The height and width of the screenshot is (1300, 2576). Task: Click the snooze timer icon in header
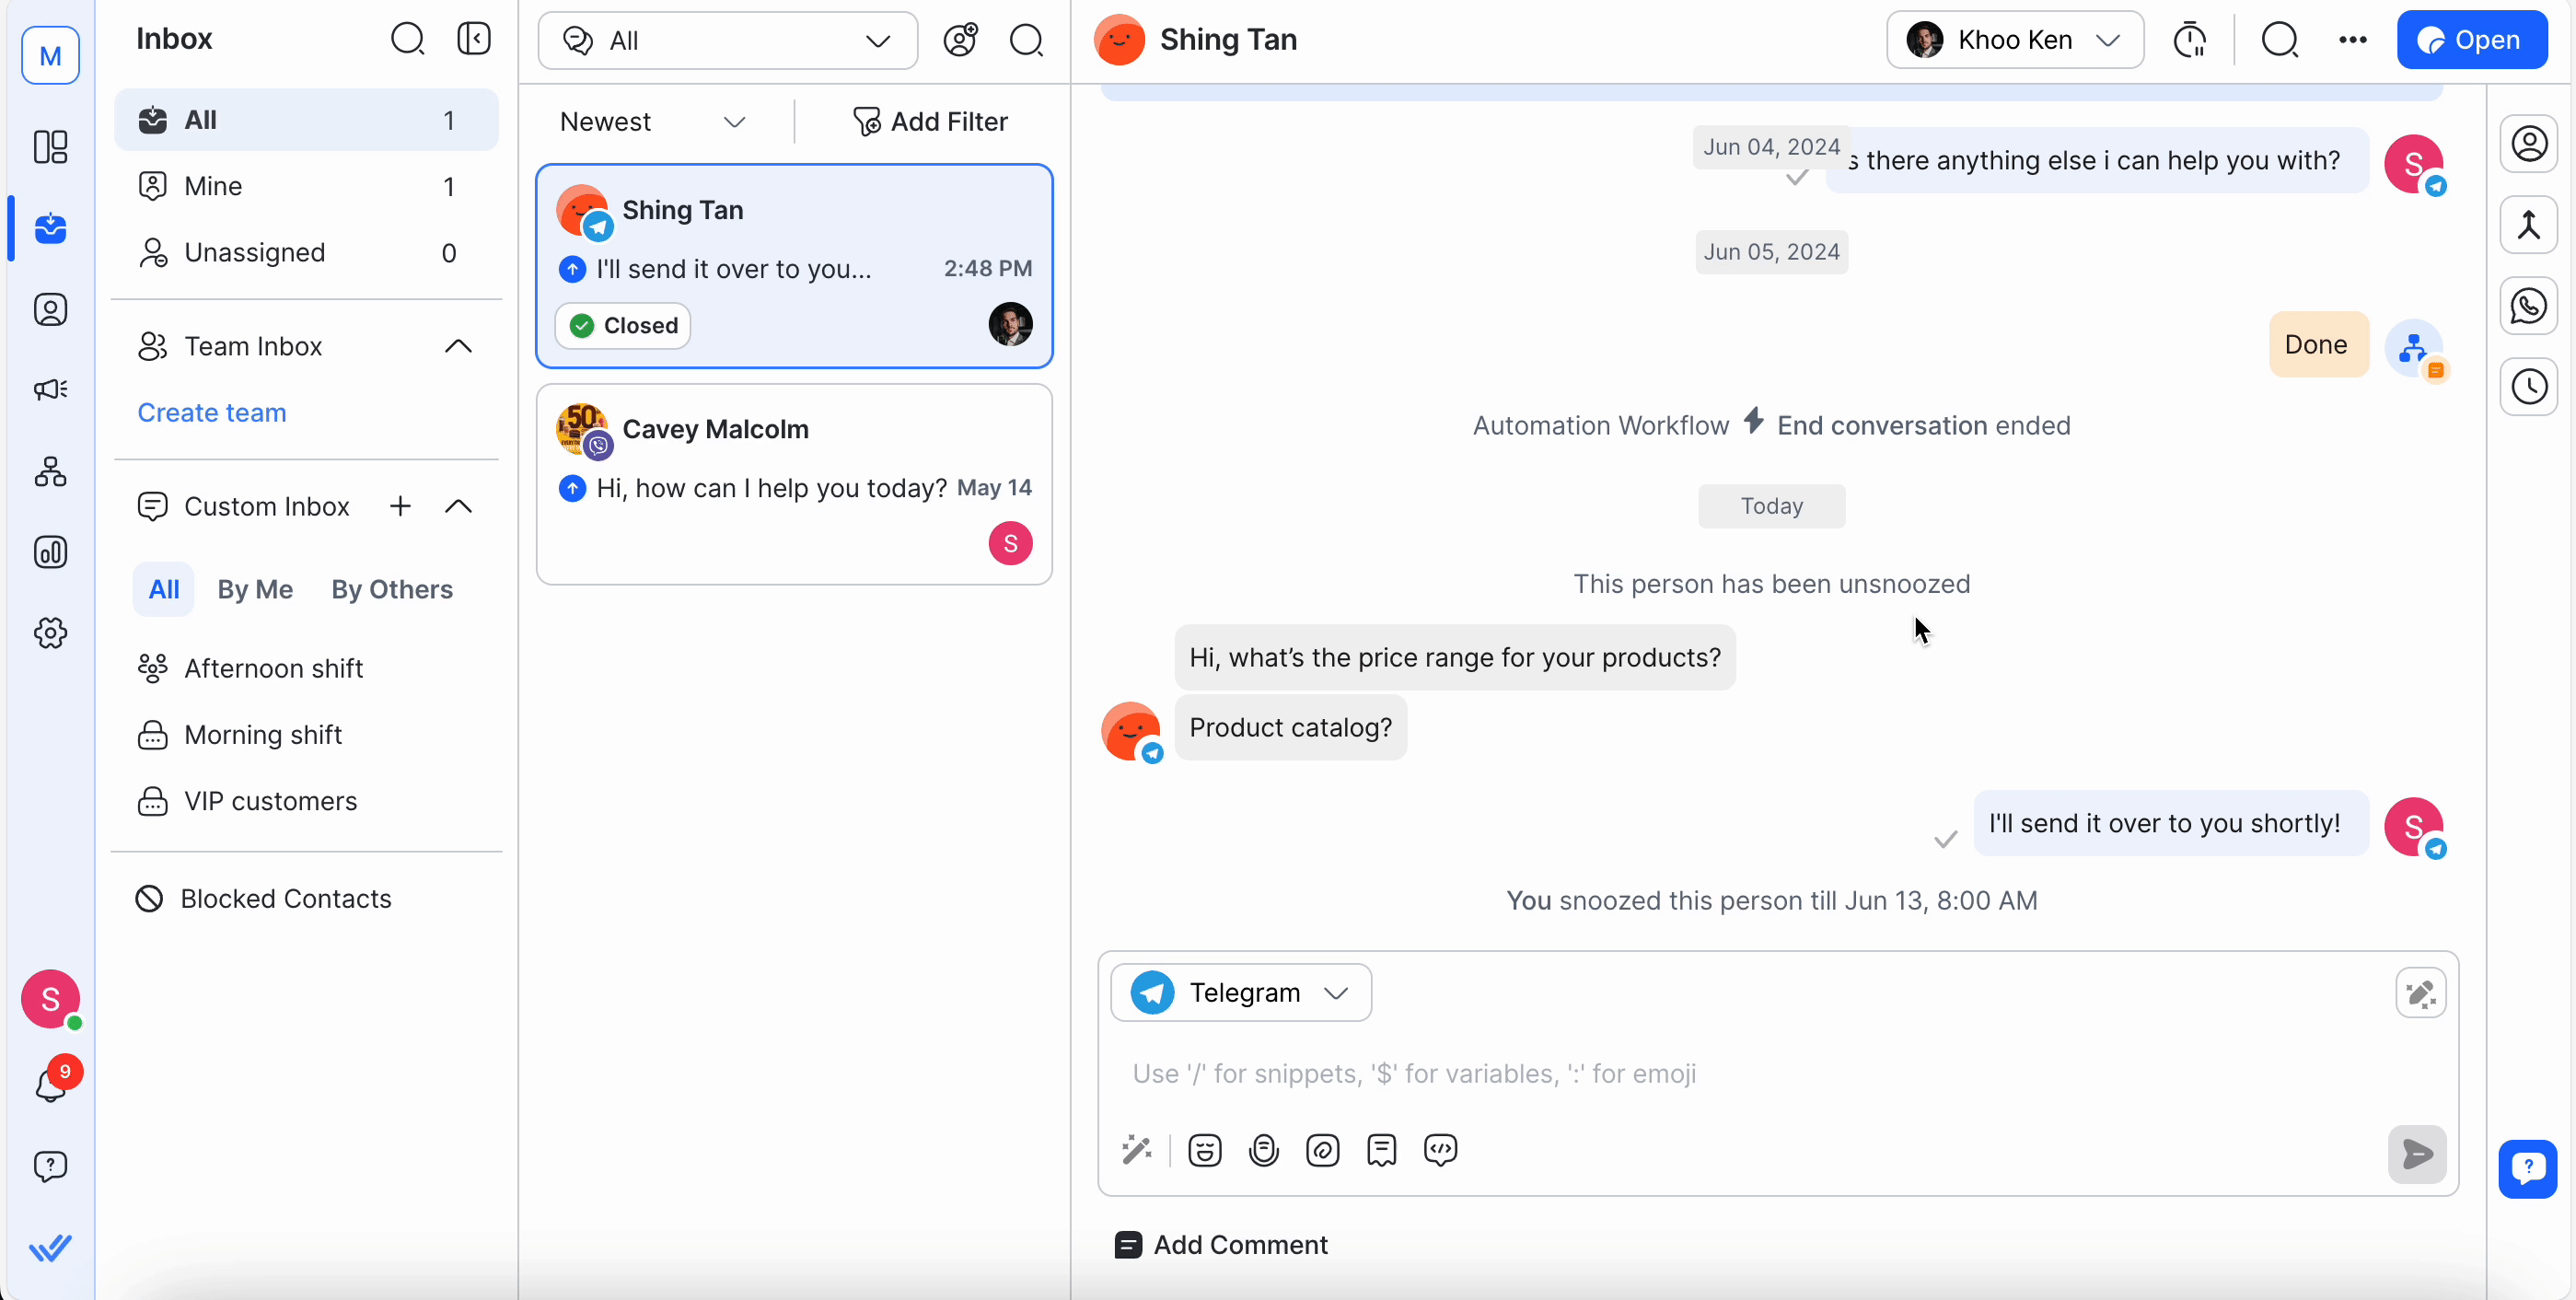2189,40
